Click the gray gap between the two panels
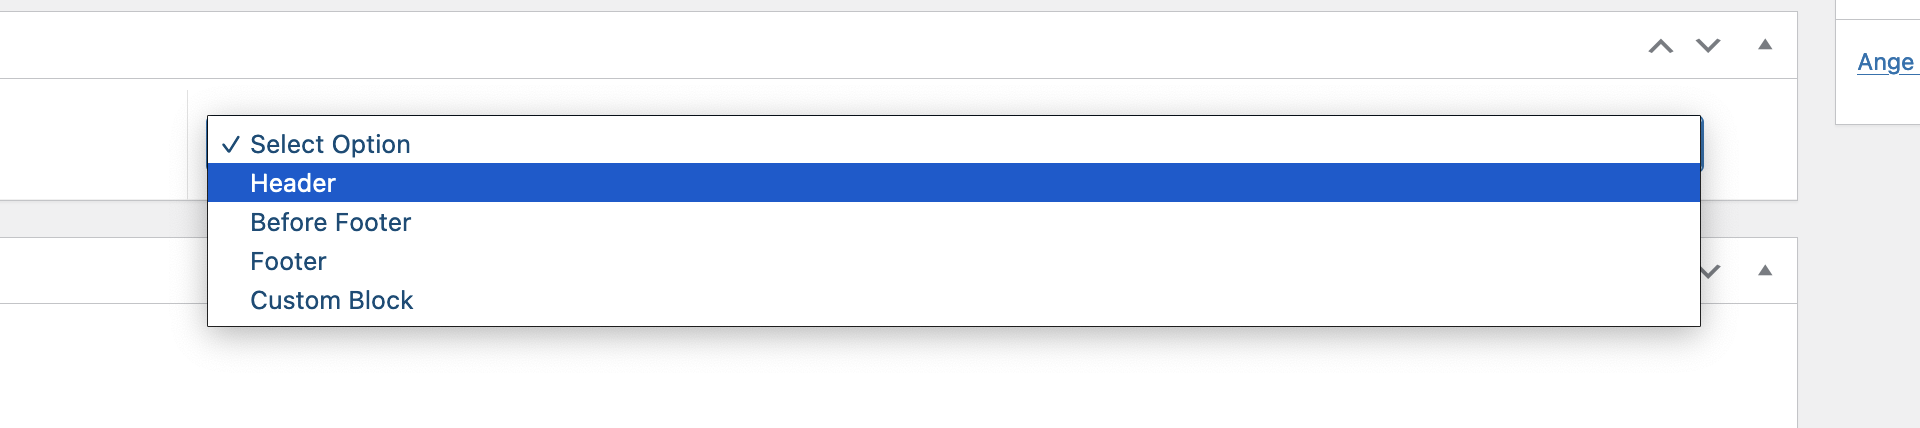The image size is (1920, 428). pos(100,219)
